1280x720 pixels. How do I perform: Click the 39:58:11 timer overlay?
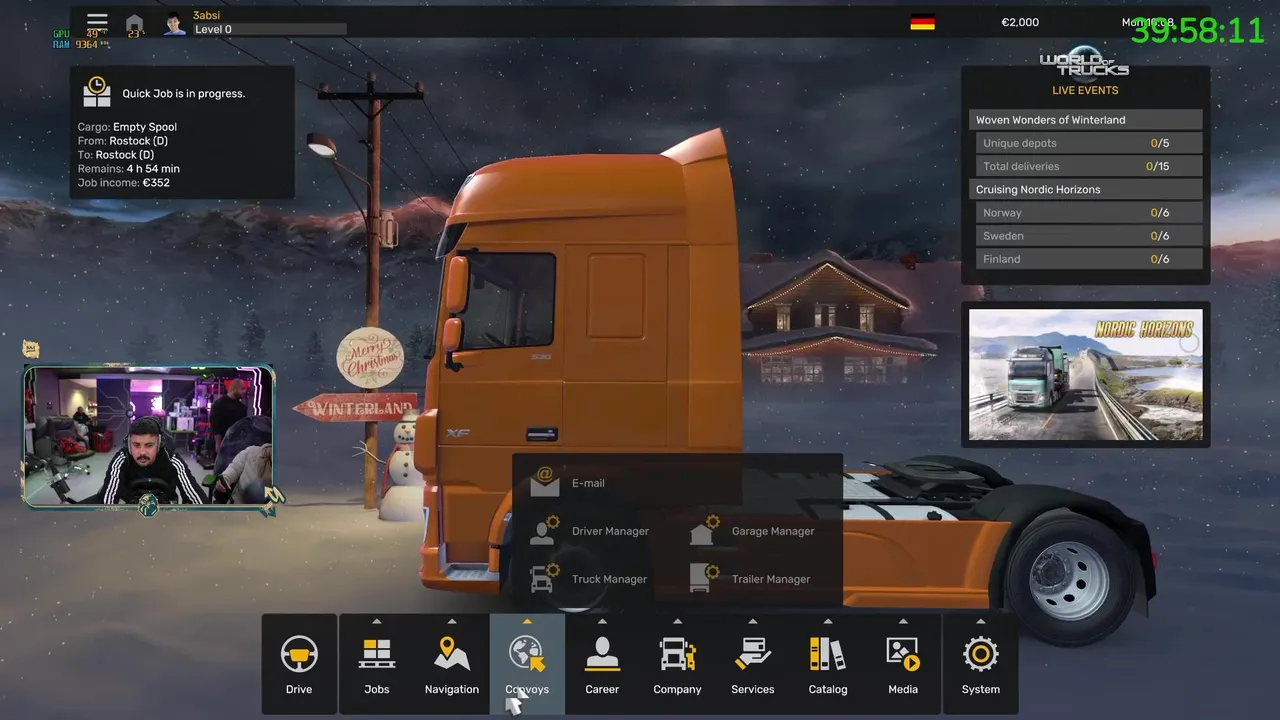pyautogui.click(x=1198, y=30)
